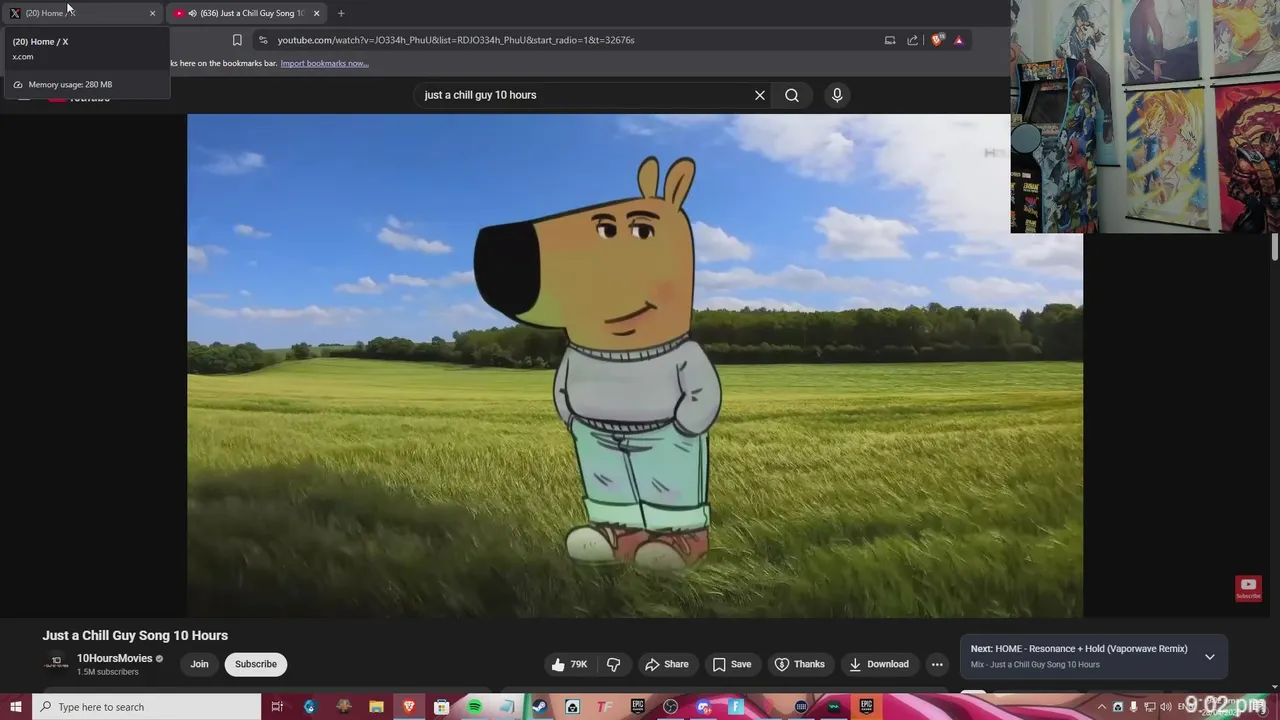This screenshot has height=720, width=1280.
Task: Open the Windows Start menu
Action: (x=16, y=707)
